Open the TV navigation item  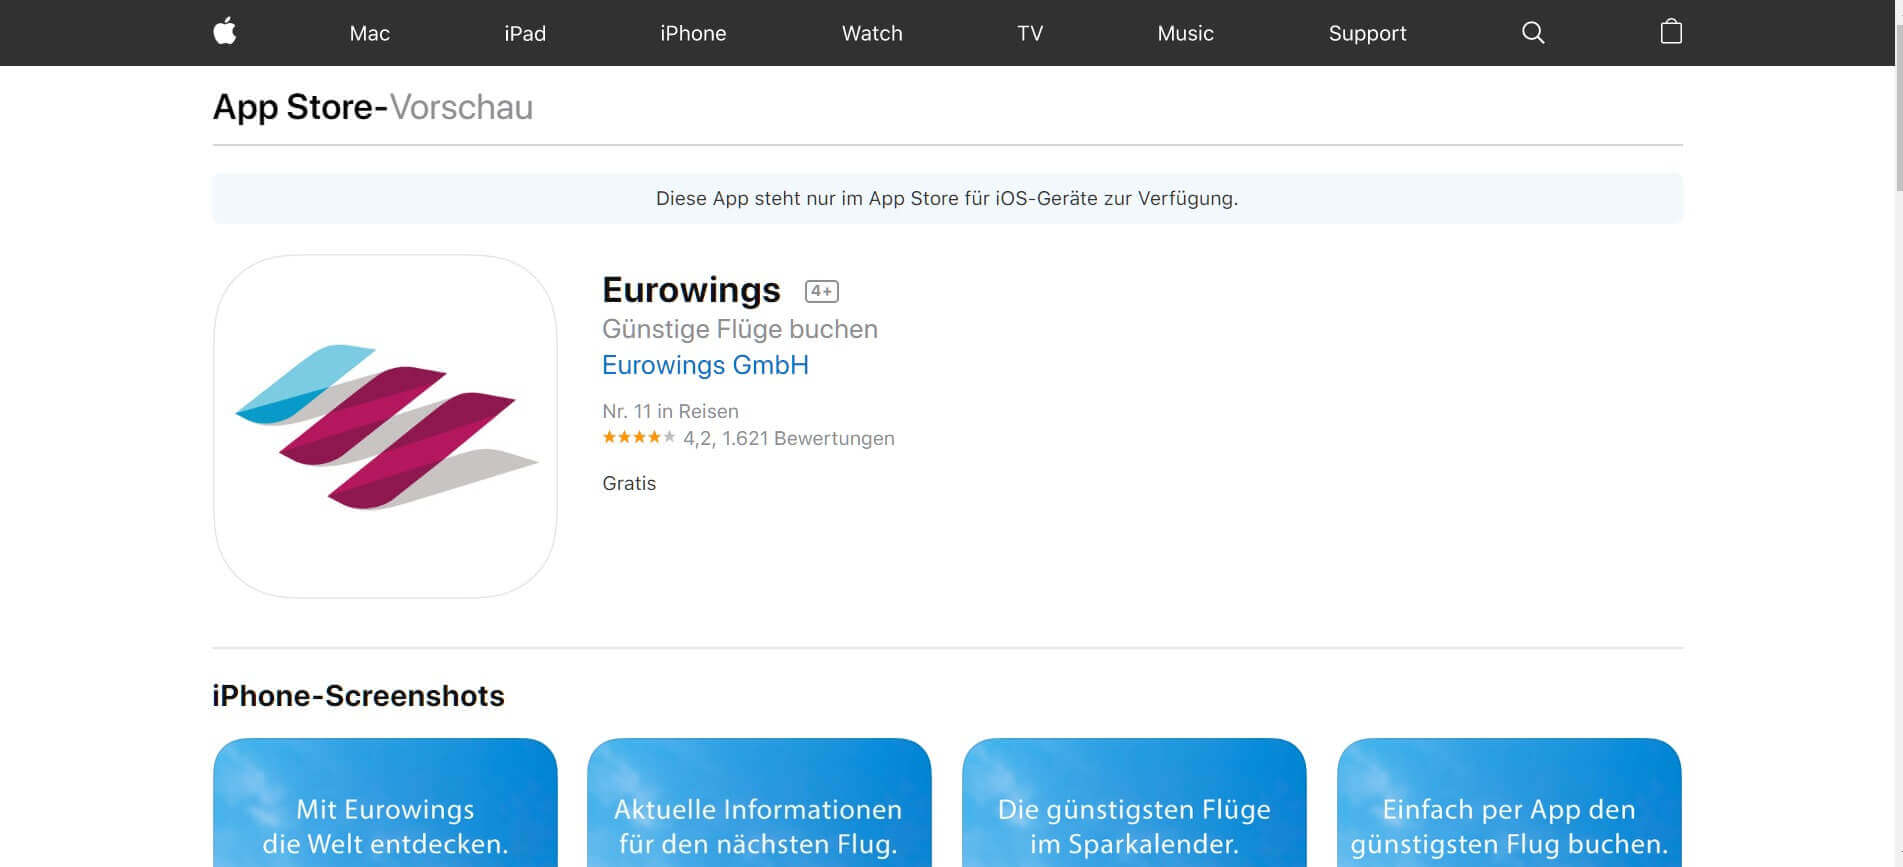1030,33
